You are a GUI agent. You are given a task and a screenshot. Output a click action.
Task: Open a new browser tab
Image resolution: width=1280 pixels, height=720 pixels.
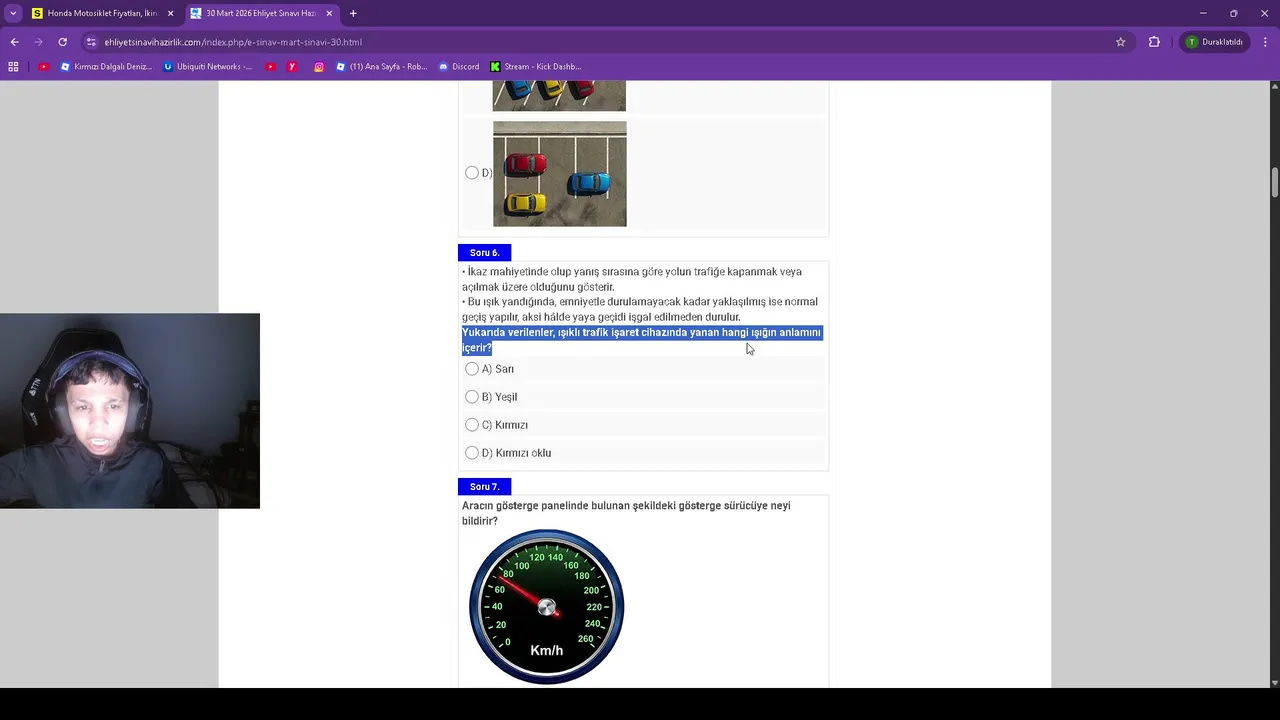tap(353, 13)
